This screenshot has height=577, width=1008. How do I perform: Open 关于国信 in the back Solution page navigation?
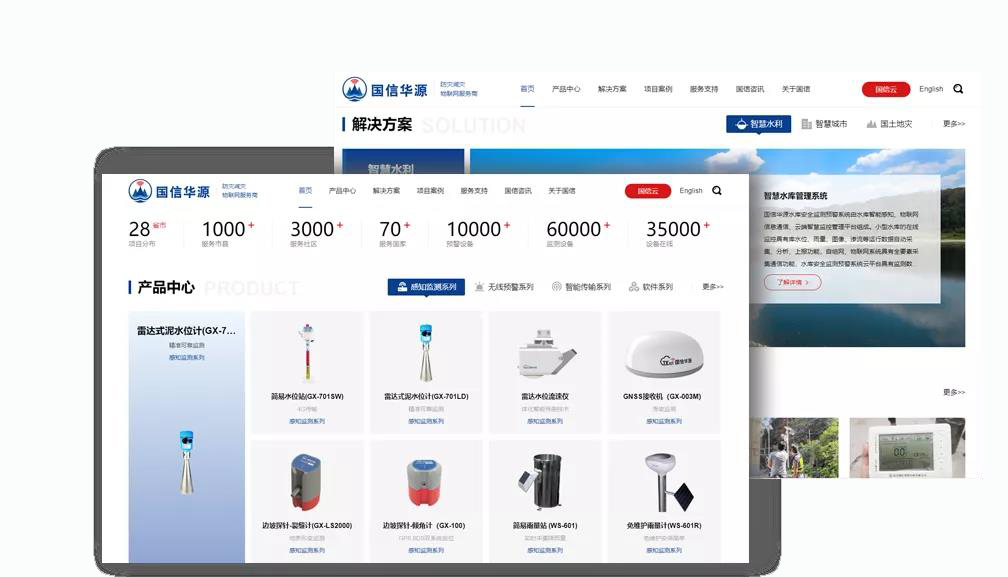click(796, 89)
